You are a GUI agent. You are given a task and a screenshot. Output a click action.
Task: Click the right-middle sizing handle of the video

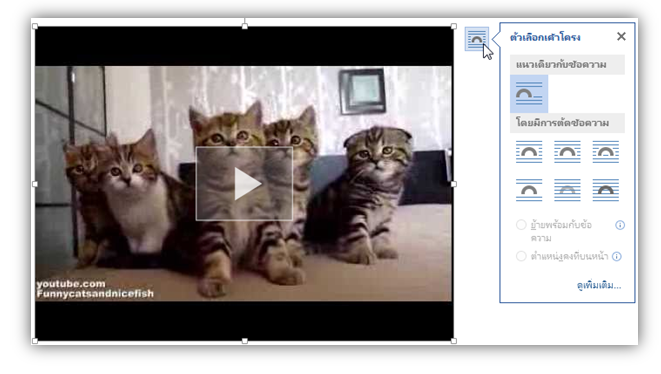(x=454, y=184)
